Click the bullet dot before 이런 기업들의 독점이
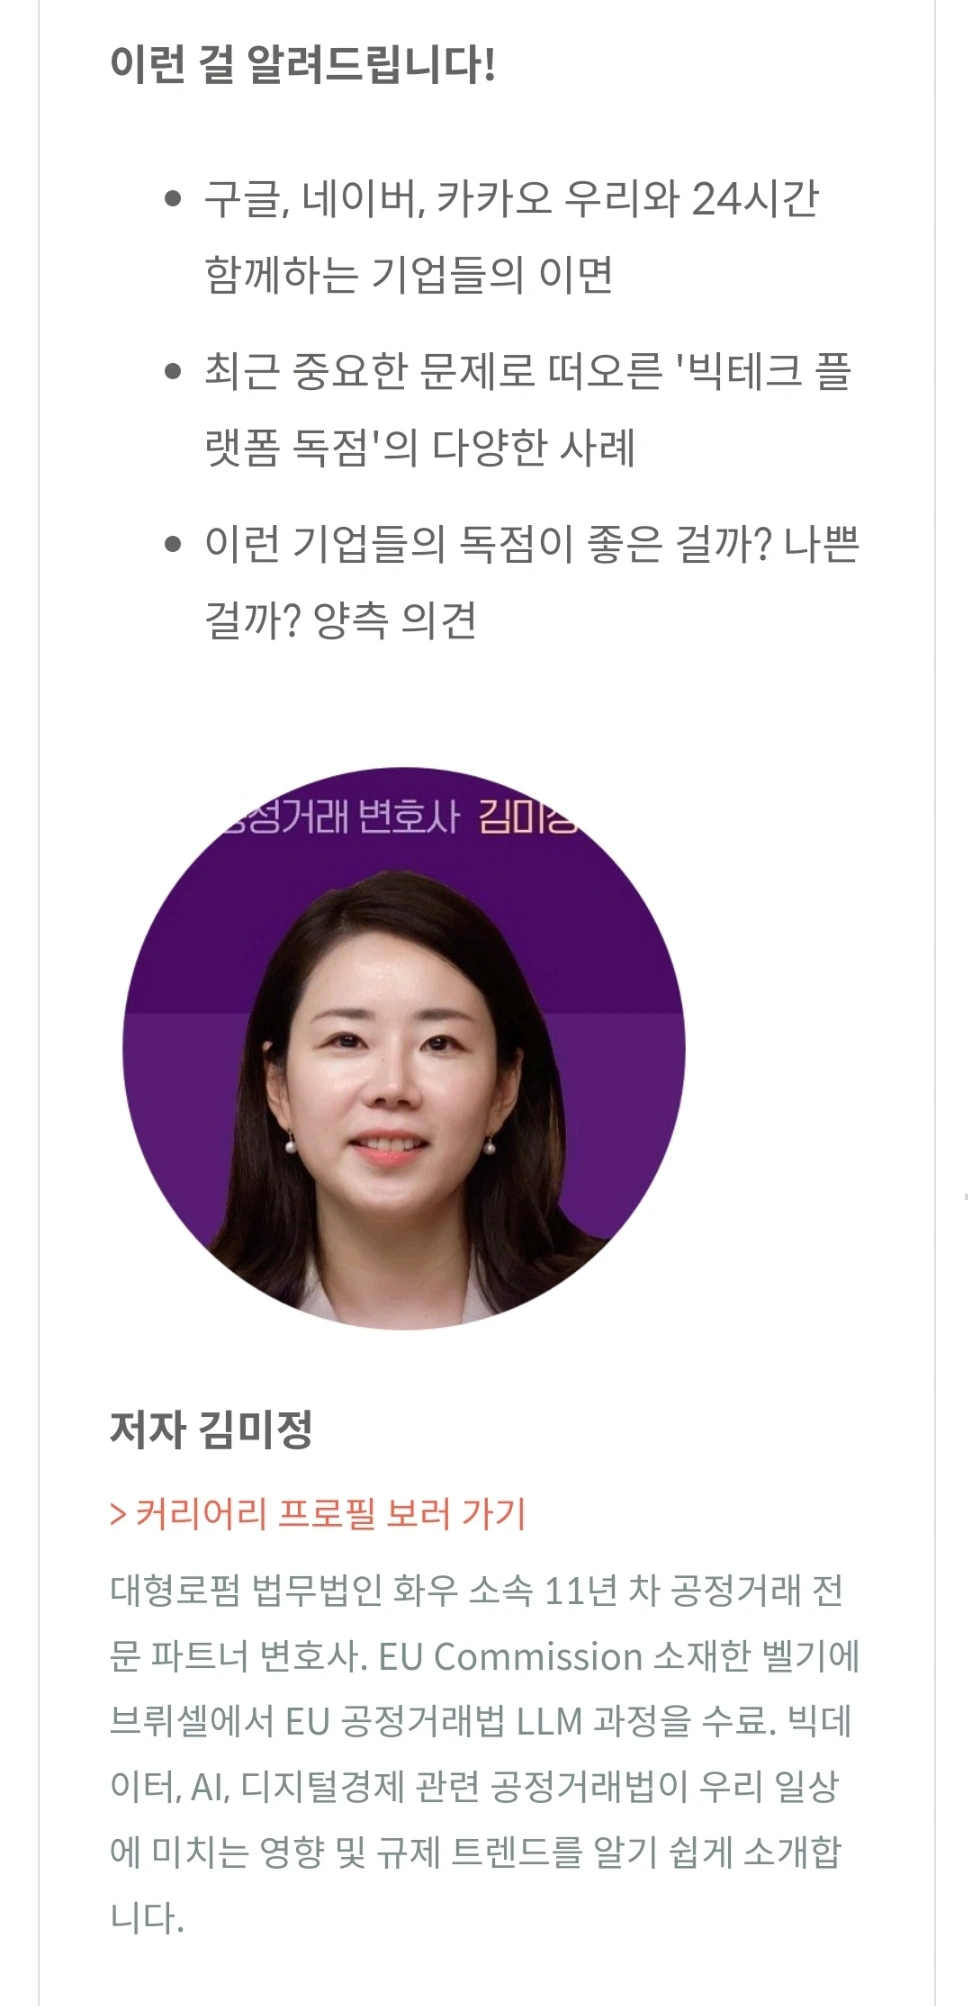968x2006 pixels. (x=173, y=545)
